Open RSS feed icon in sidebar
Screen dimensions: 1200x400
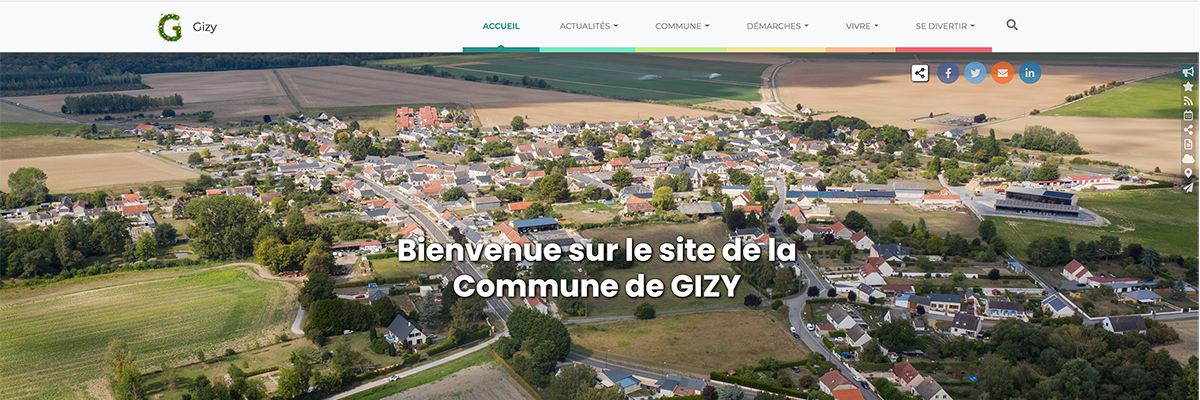pyautogui.click(x=1188, y=101)
